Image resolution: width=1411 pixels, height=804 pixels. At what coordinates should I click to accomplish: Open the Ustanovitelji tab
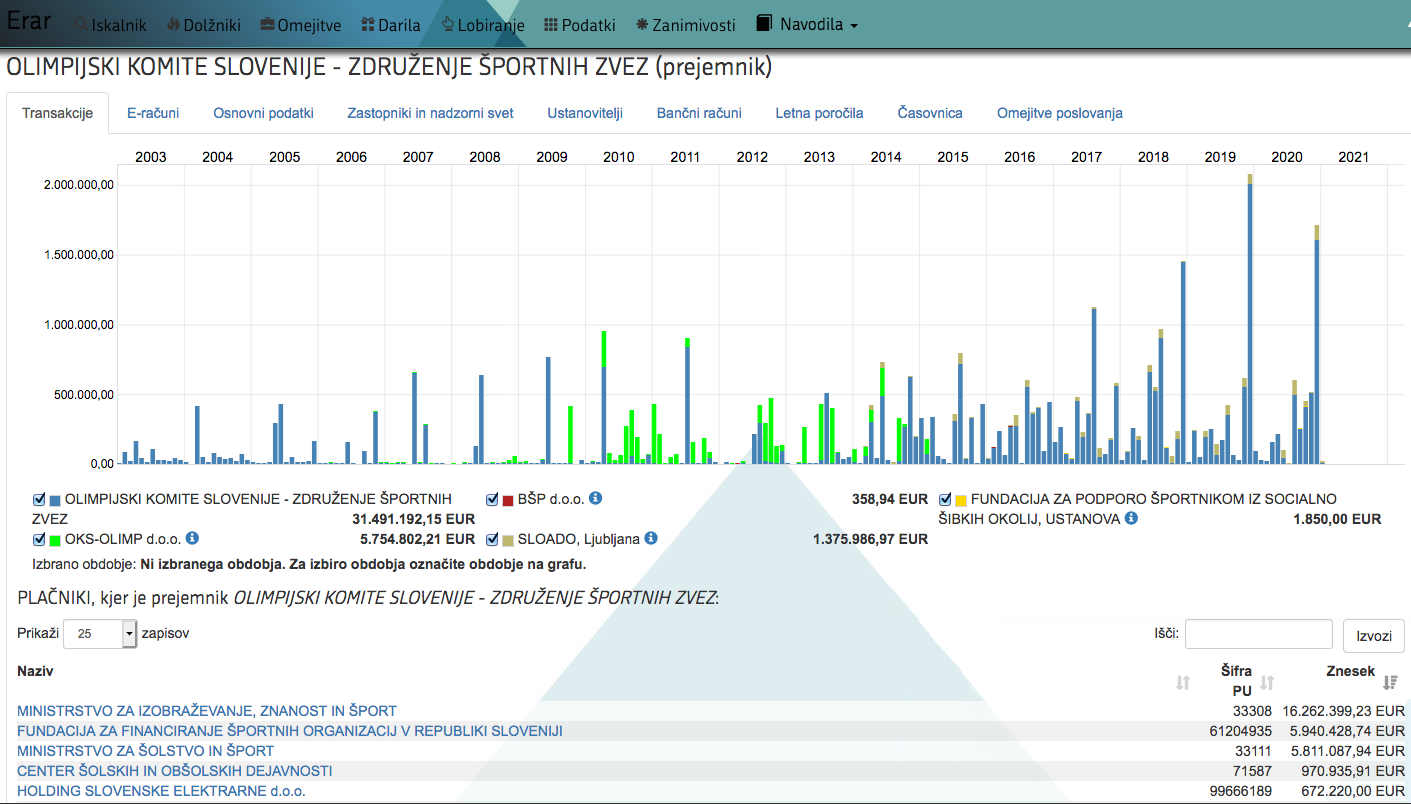tap(585, 113)
